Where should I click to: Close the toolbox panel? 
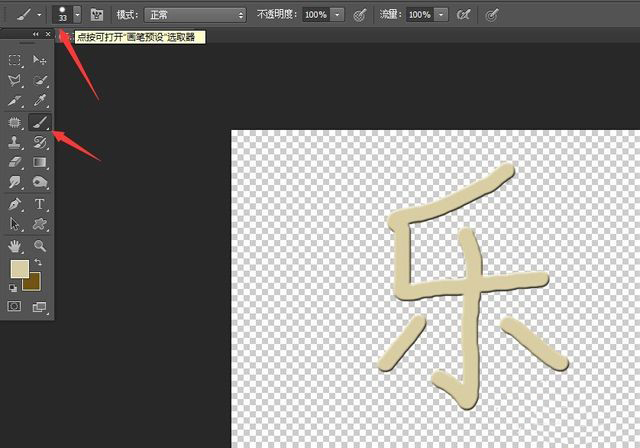point(48,34)
